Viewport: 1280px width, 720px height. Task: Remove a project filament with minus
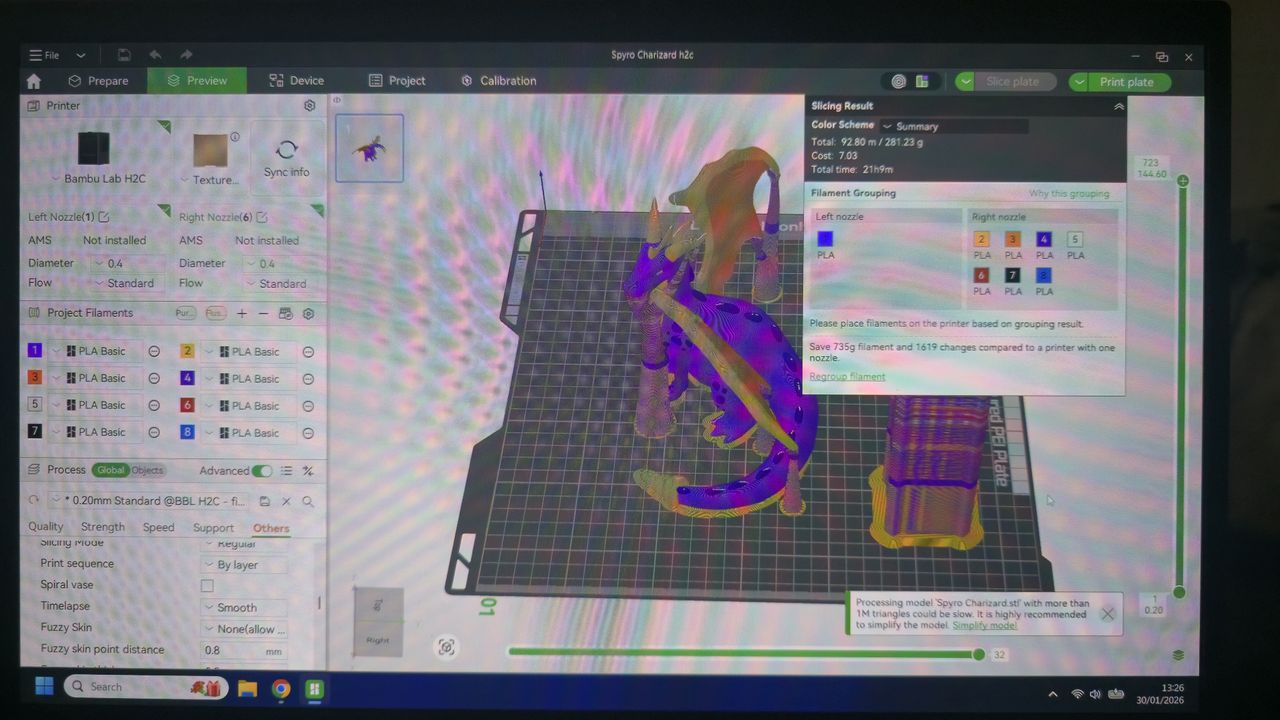(x=263, y=313)
